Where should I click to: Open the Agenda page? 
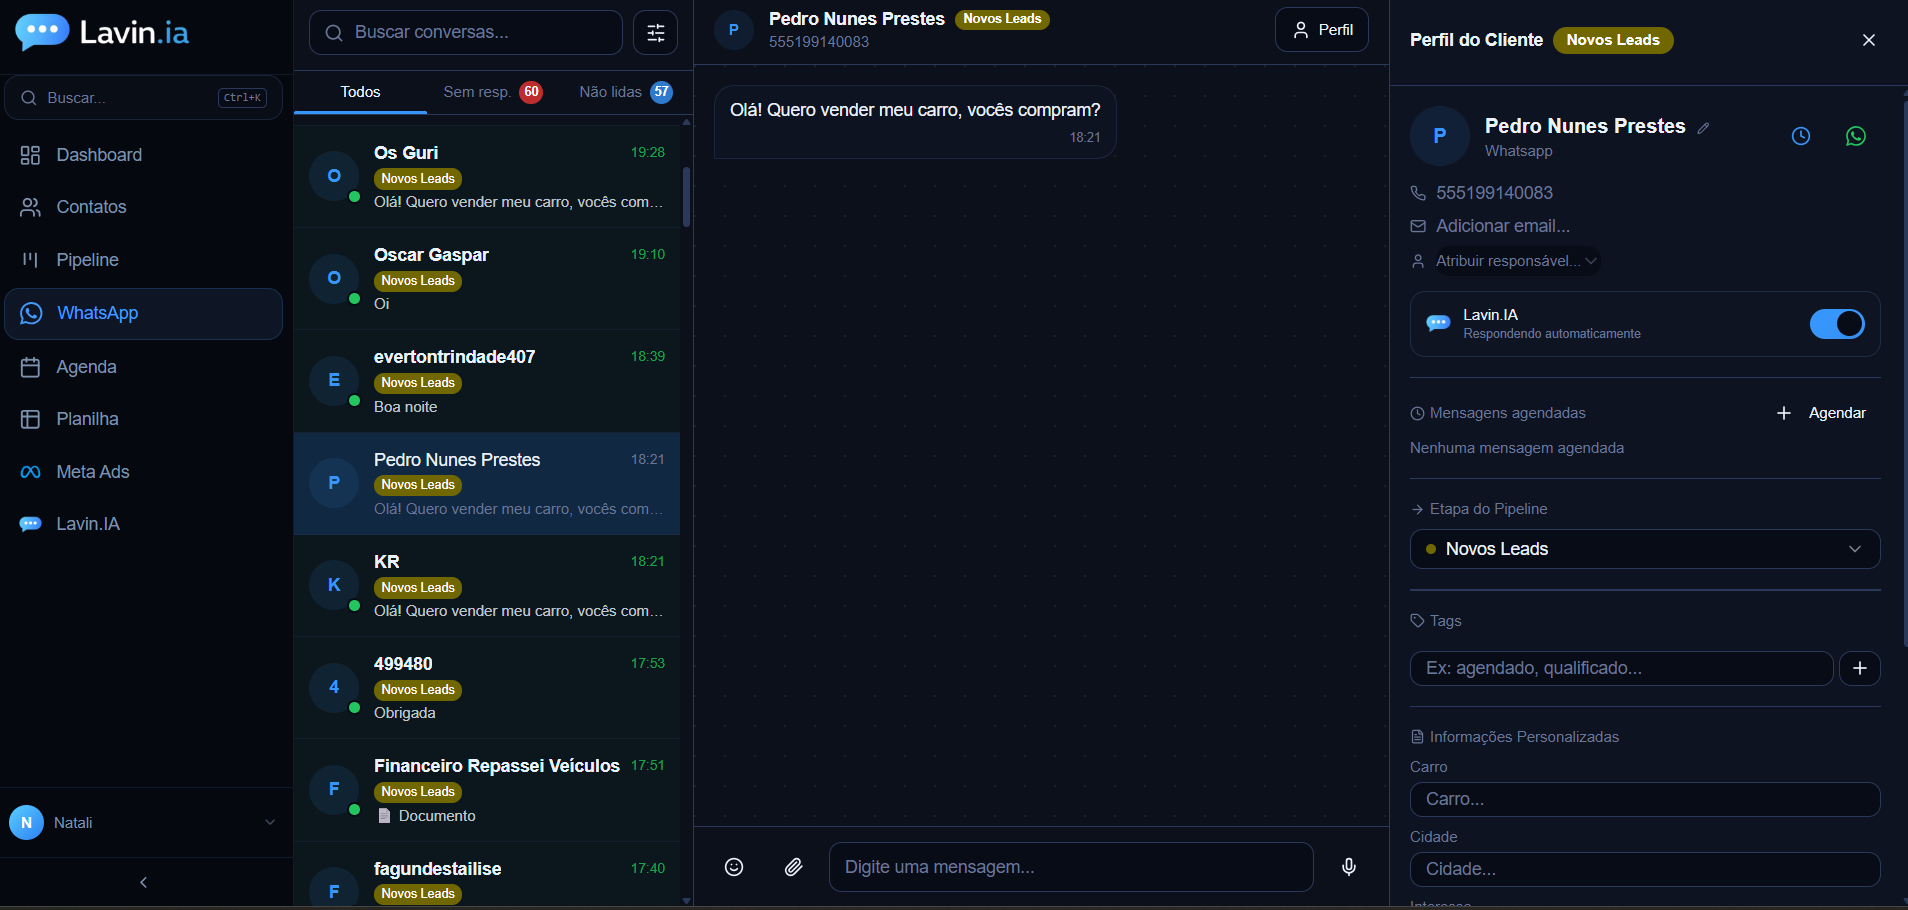(x=143, y=367)
